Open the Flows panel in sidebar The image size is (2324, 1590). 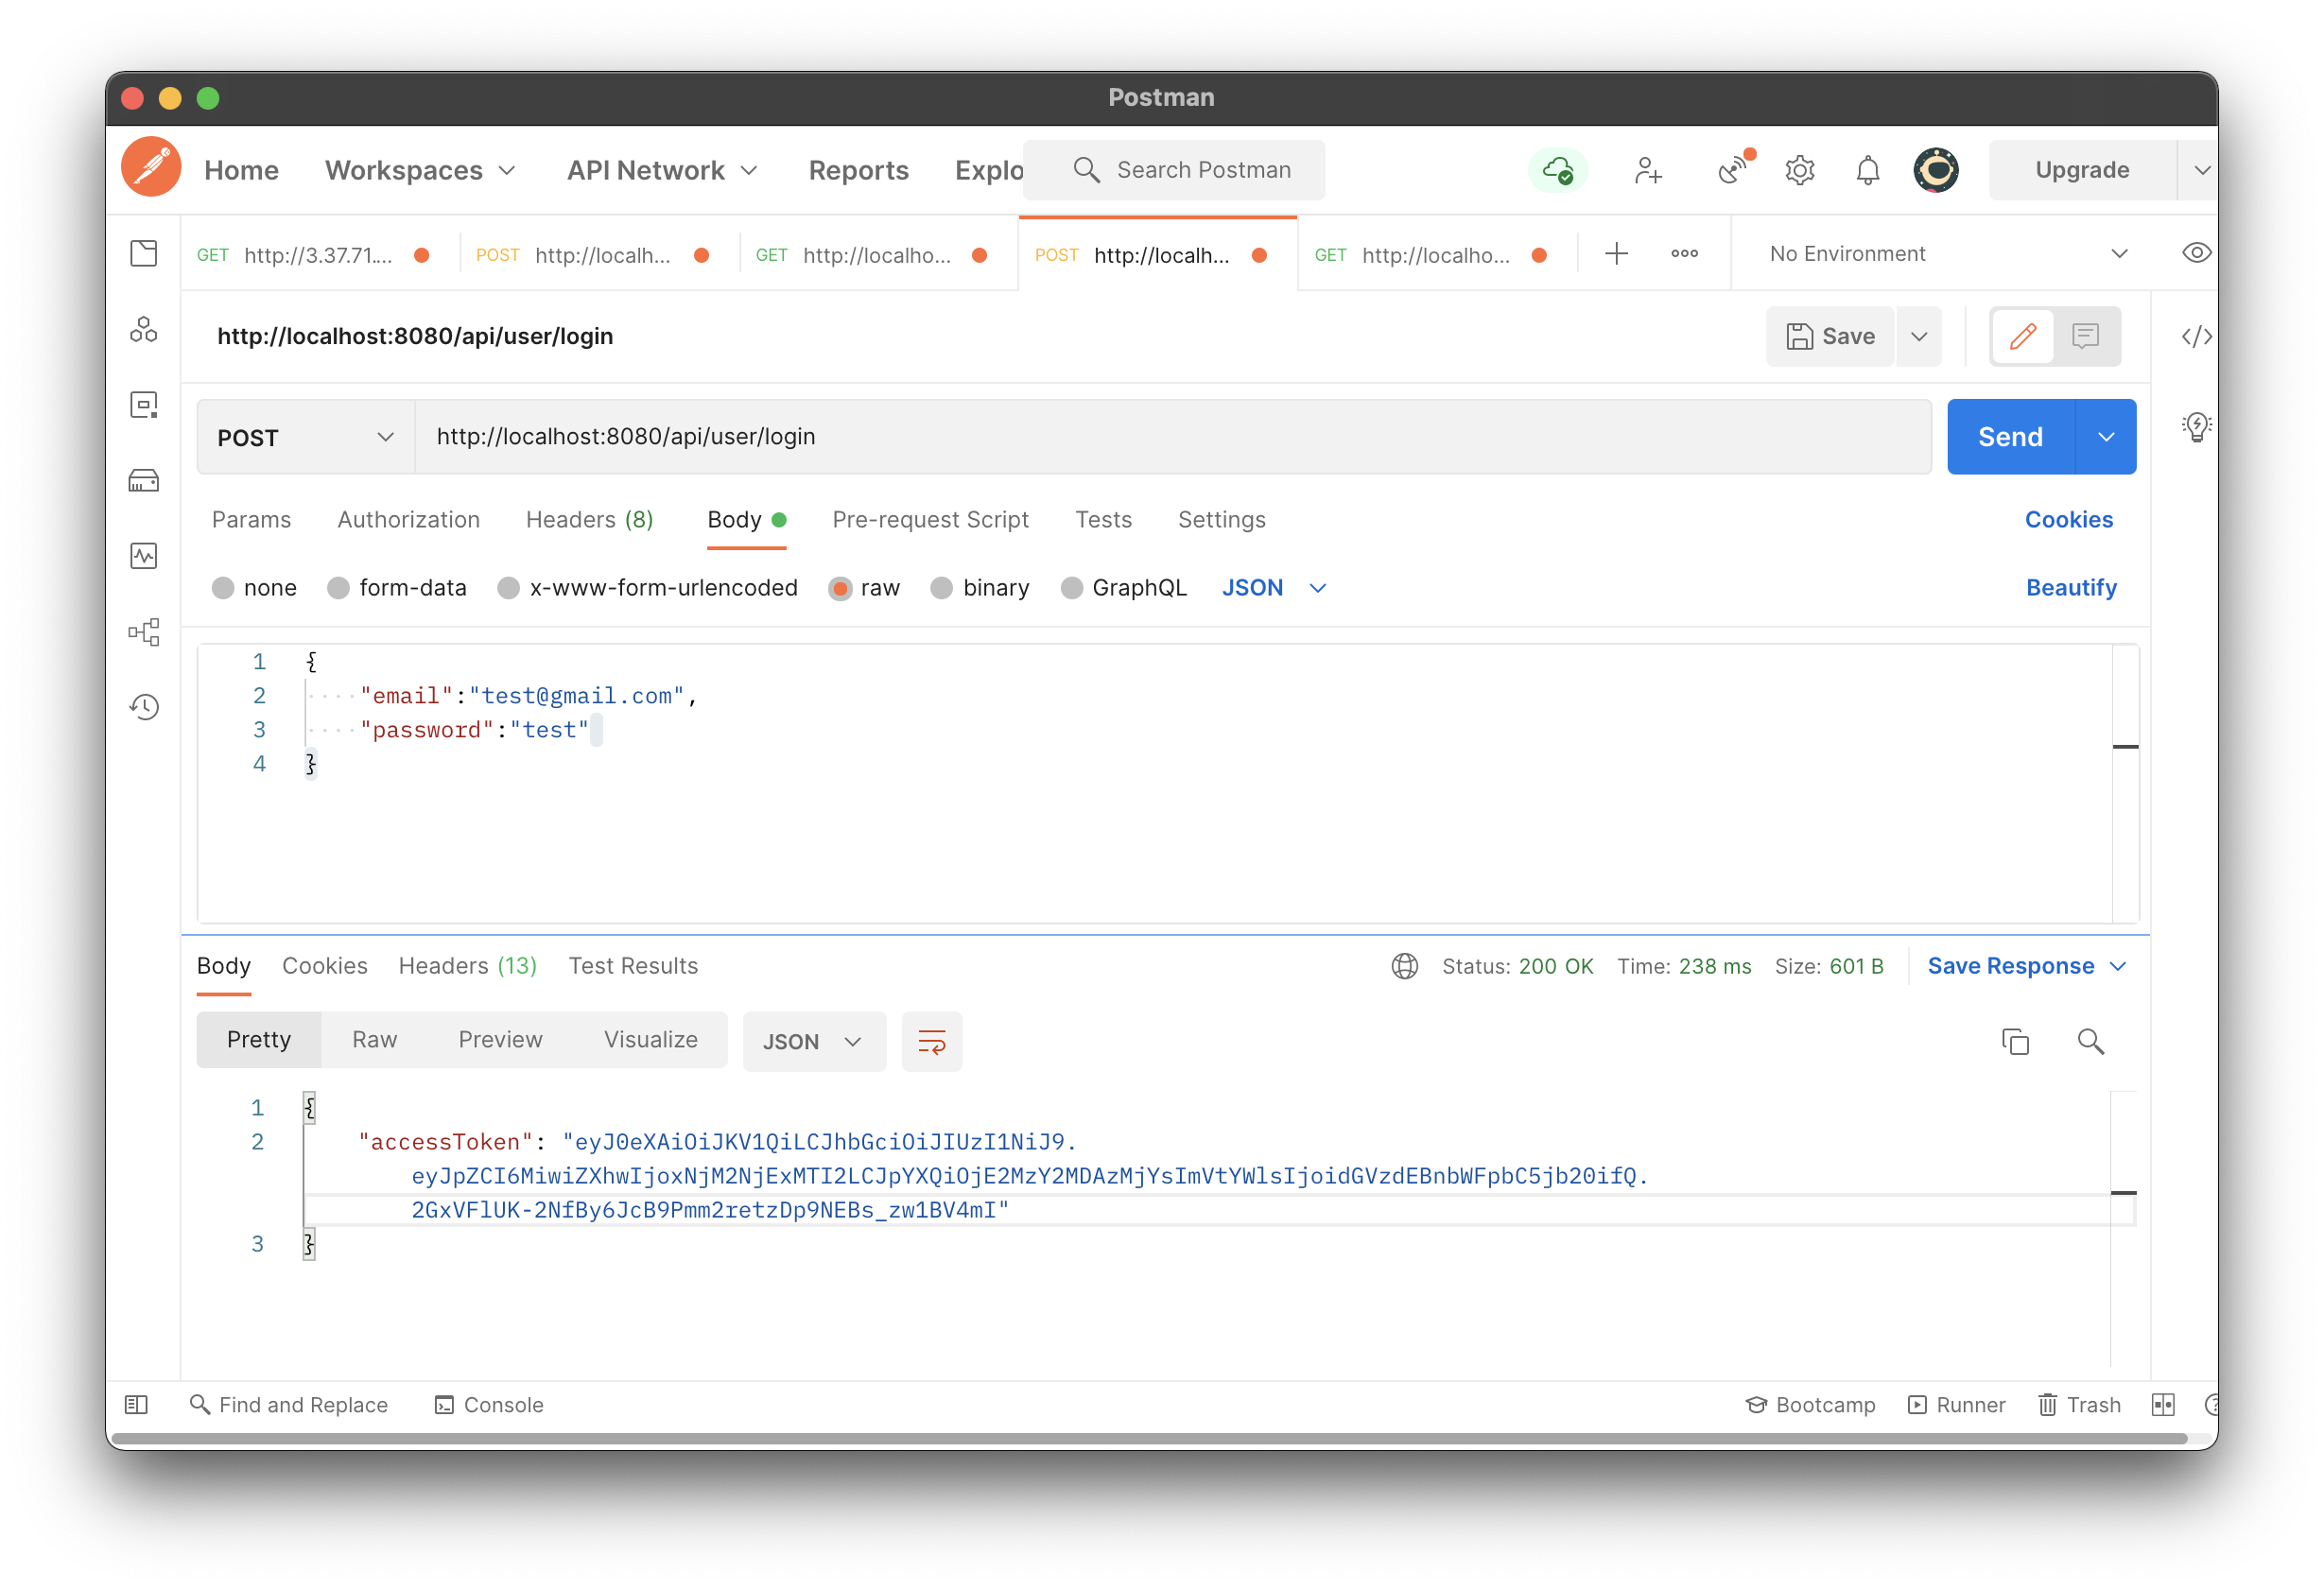[x=144, y=631]
